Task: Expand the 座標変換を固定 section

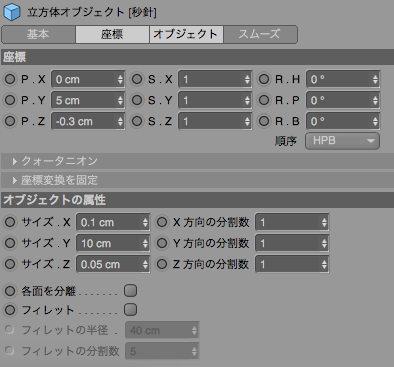Action: [197, 180]
